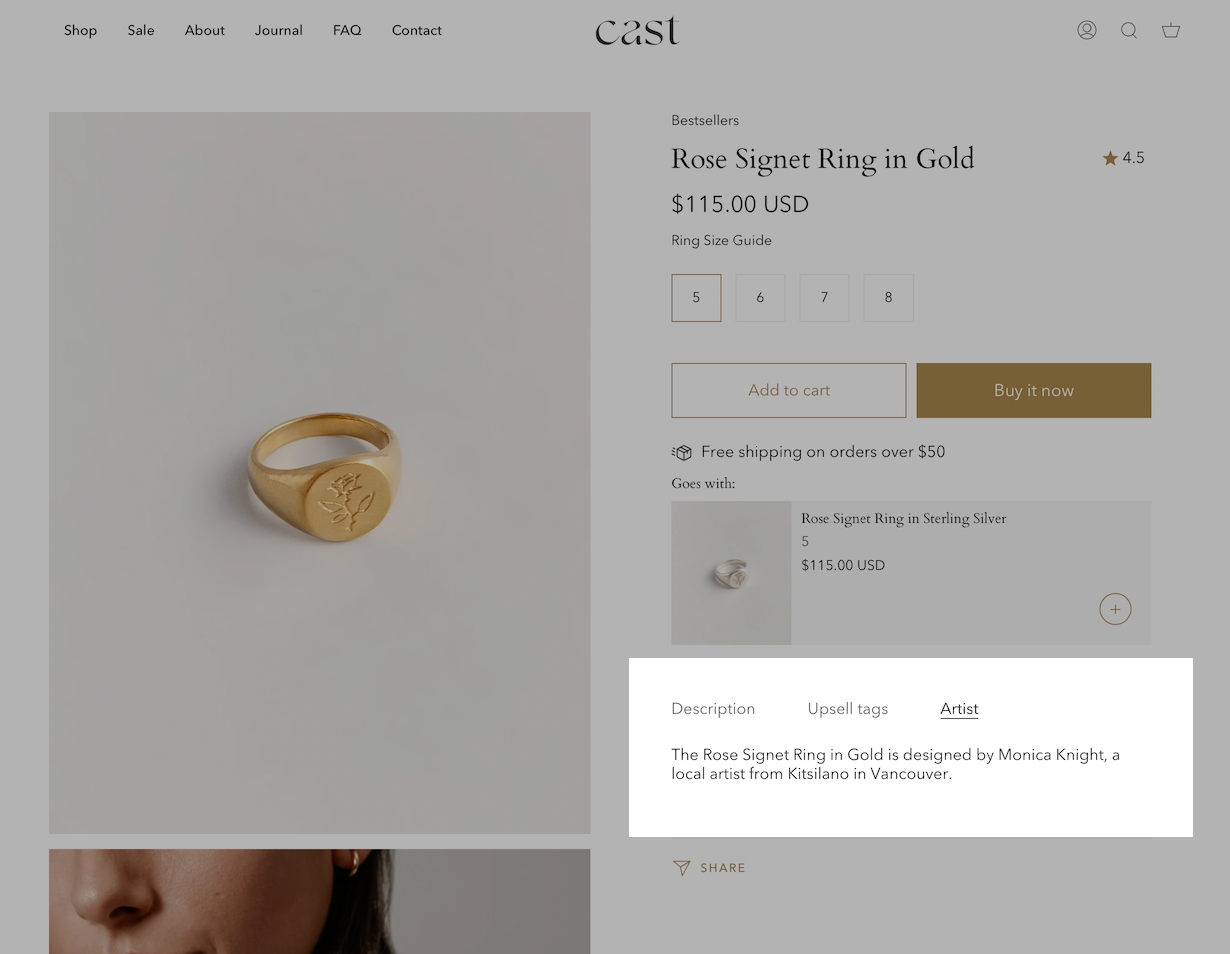Click the paper plane share icon
This screenshot has height=954, width=1230.
[x=681, y=868]
